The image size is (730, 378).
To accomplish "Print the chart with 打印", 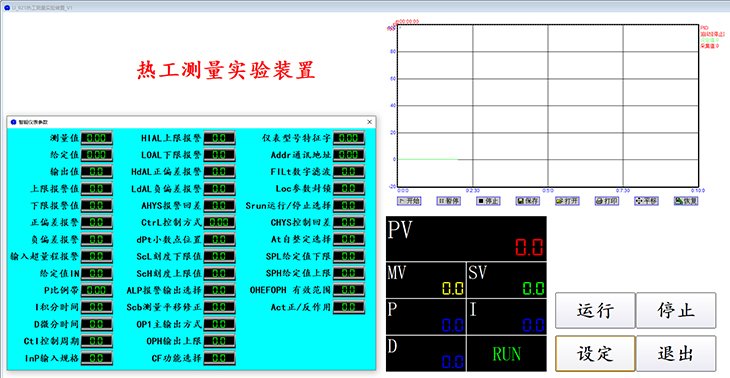I will (x=607, y=201).
